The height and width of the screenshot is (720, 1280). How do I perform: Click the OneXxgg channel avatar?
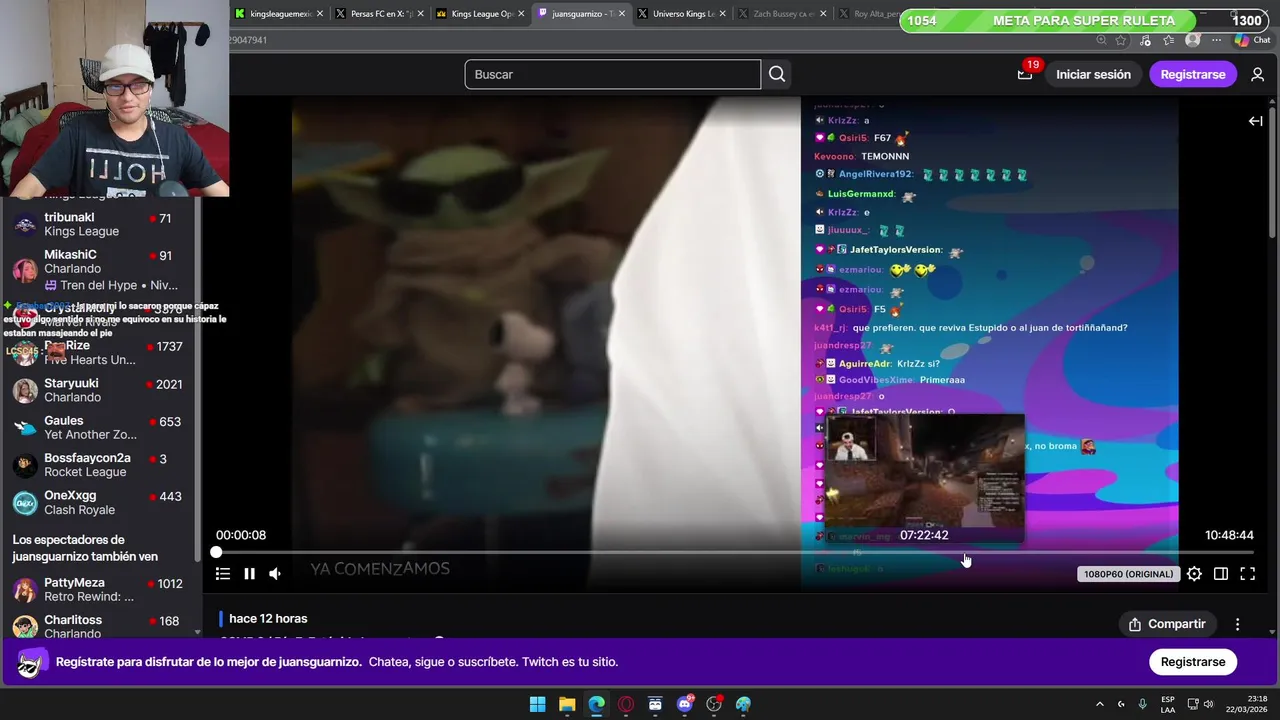(25, 503)
